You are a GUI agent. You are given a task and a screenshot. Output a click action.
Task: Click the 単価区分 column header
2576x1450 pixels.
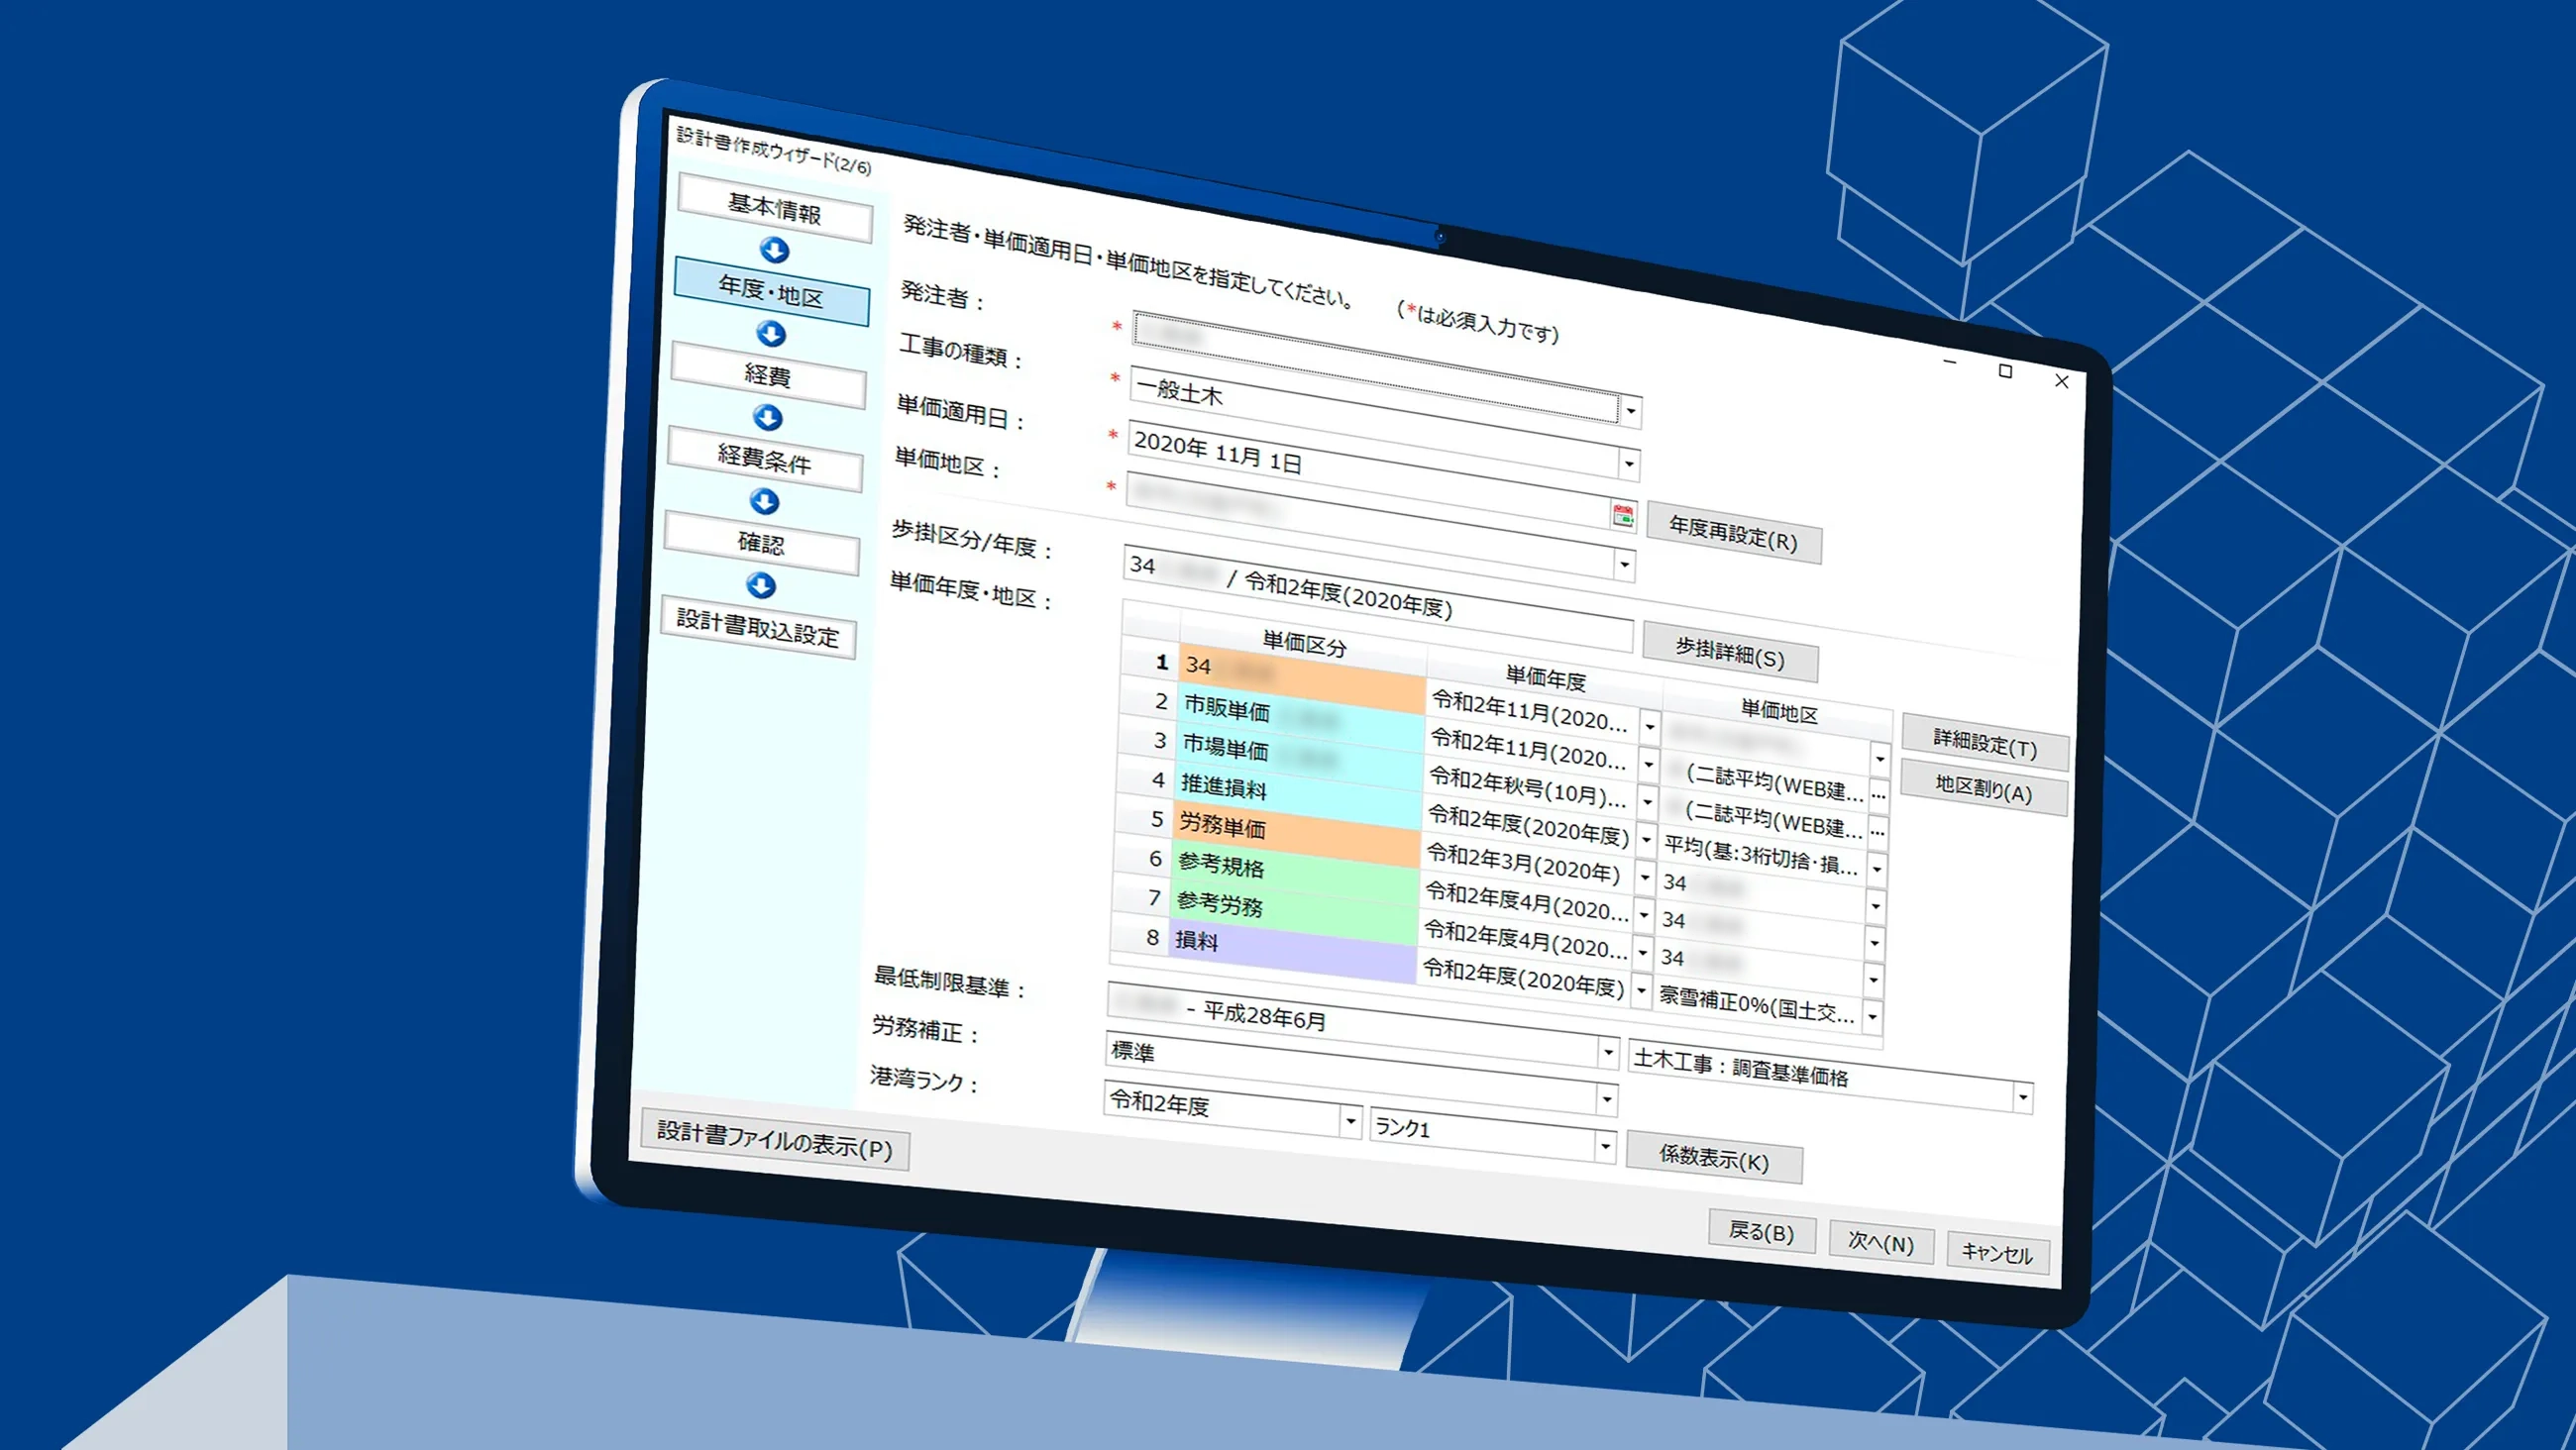click(x=1304, y=642)
